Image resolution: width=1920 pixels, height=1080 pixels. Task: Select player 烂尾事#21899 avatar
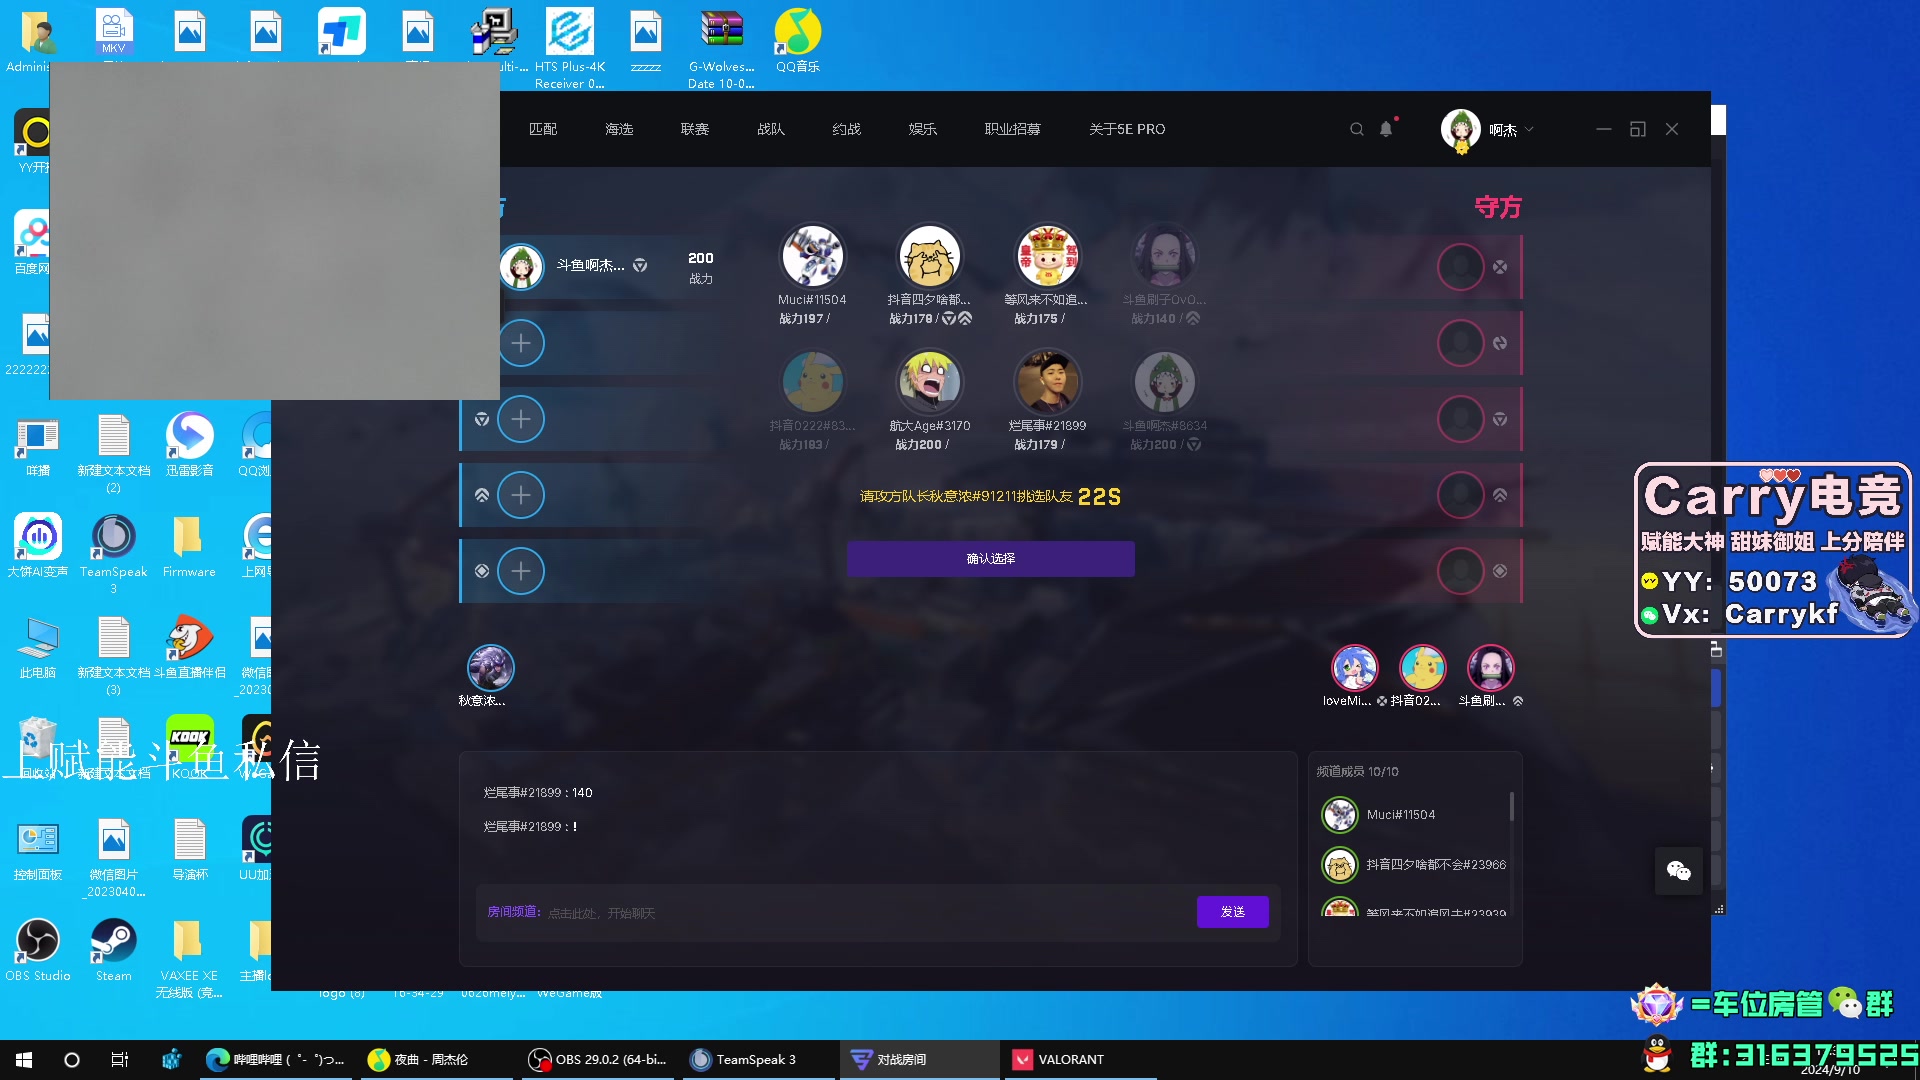click(x=1046, y=382)
